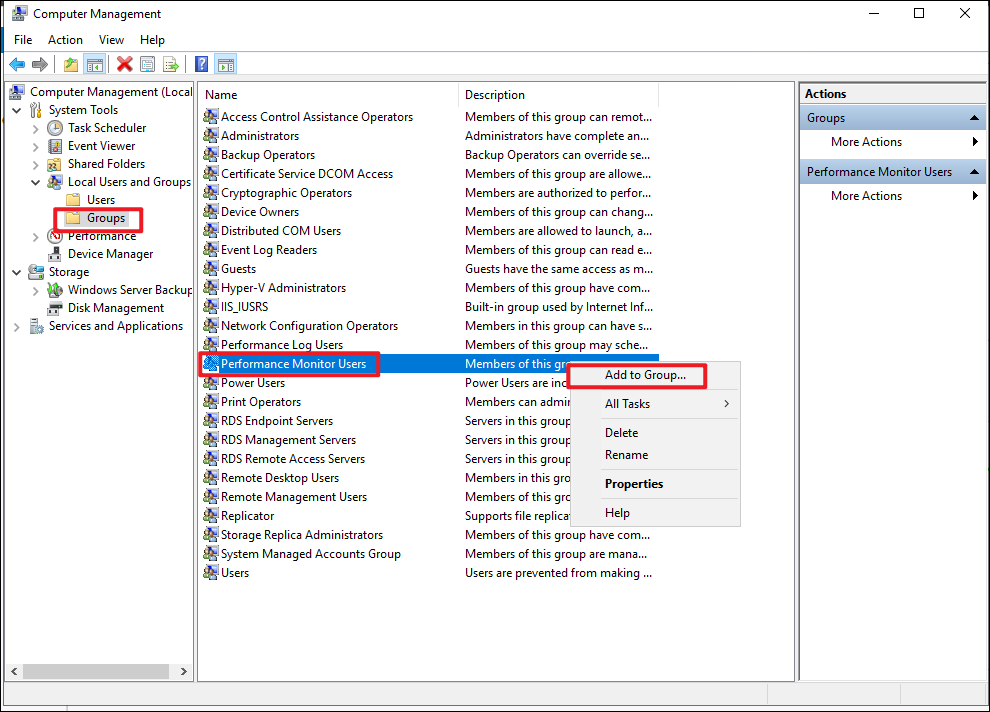The width and height of the screenshot is (990, 712).
Task: Select the Groups folder in tree
Action: pos(105,218)
